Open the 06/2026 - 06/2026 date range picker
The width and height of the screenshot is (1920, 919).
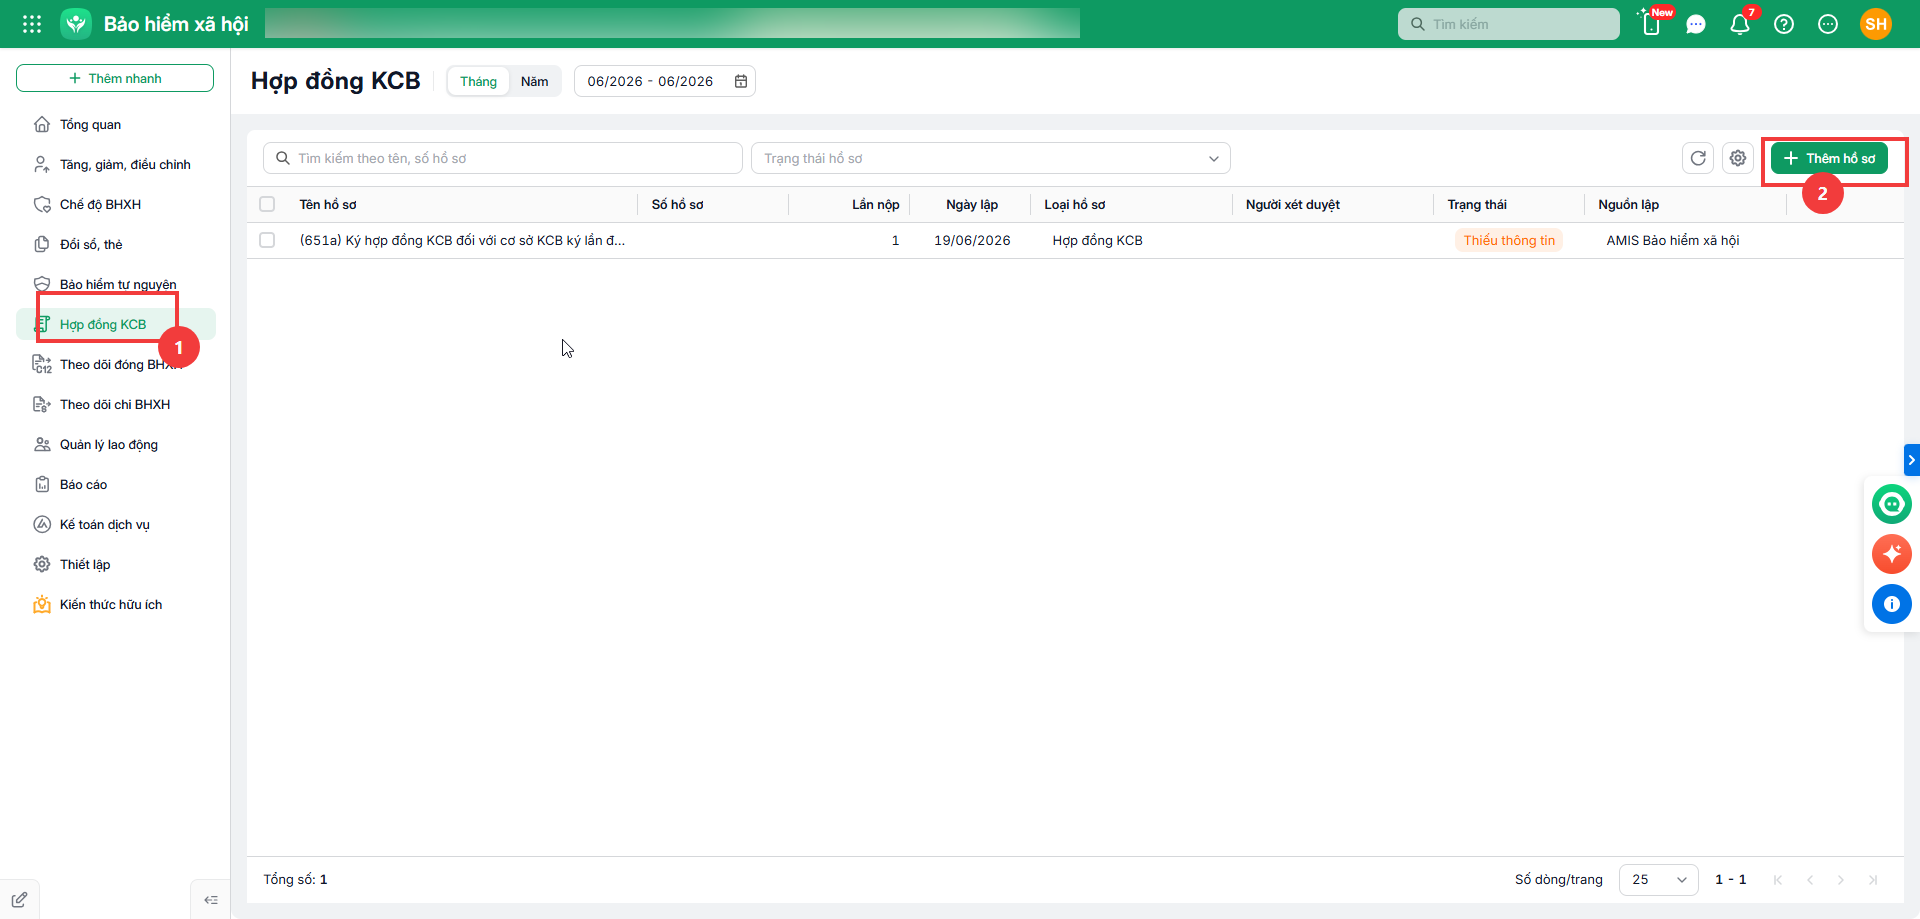[x=664, y=81]
